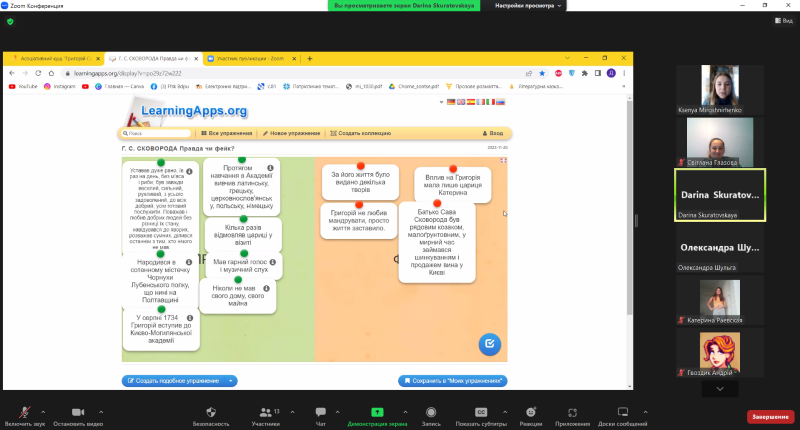Expand chat options arrow
The image size is (800, 430).
tap(337, 412)
